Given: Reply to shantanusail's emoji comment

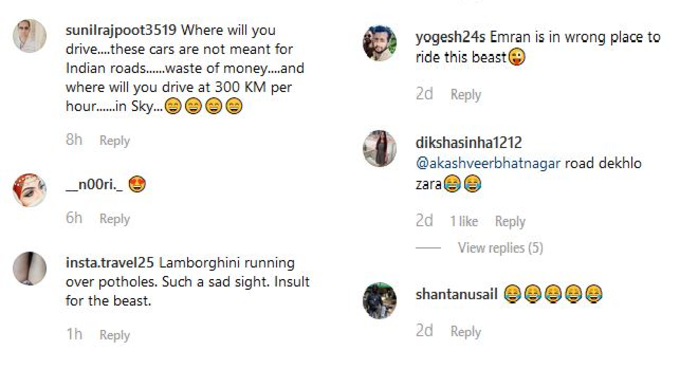Looking at the screenshot, I should (x=466, y=332).
